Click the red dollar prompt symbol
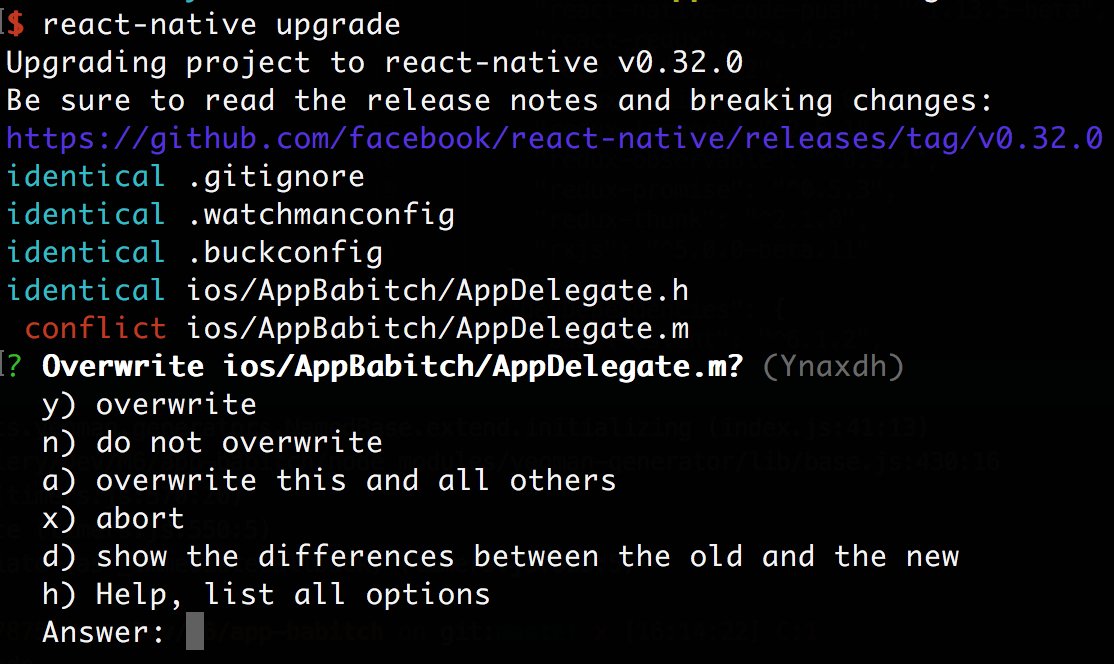This screenshot has width=1114, height=664. [x=16, y=24]
